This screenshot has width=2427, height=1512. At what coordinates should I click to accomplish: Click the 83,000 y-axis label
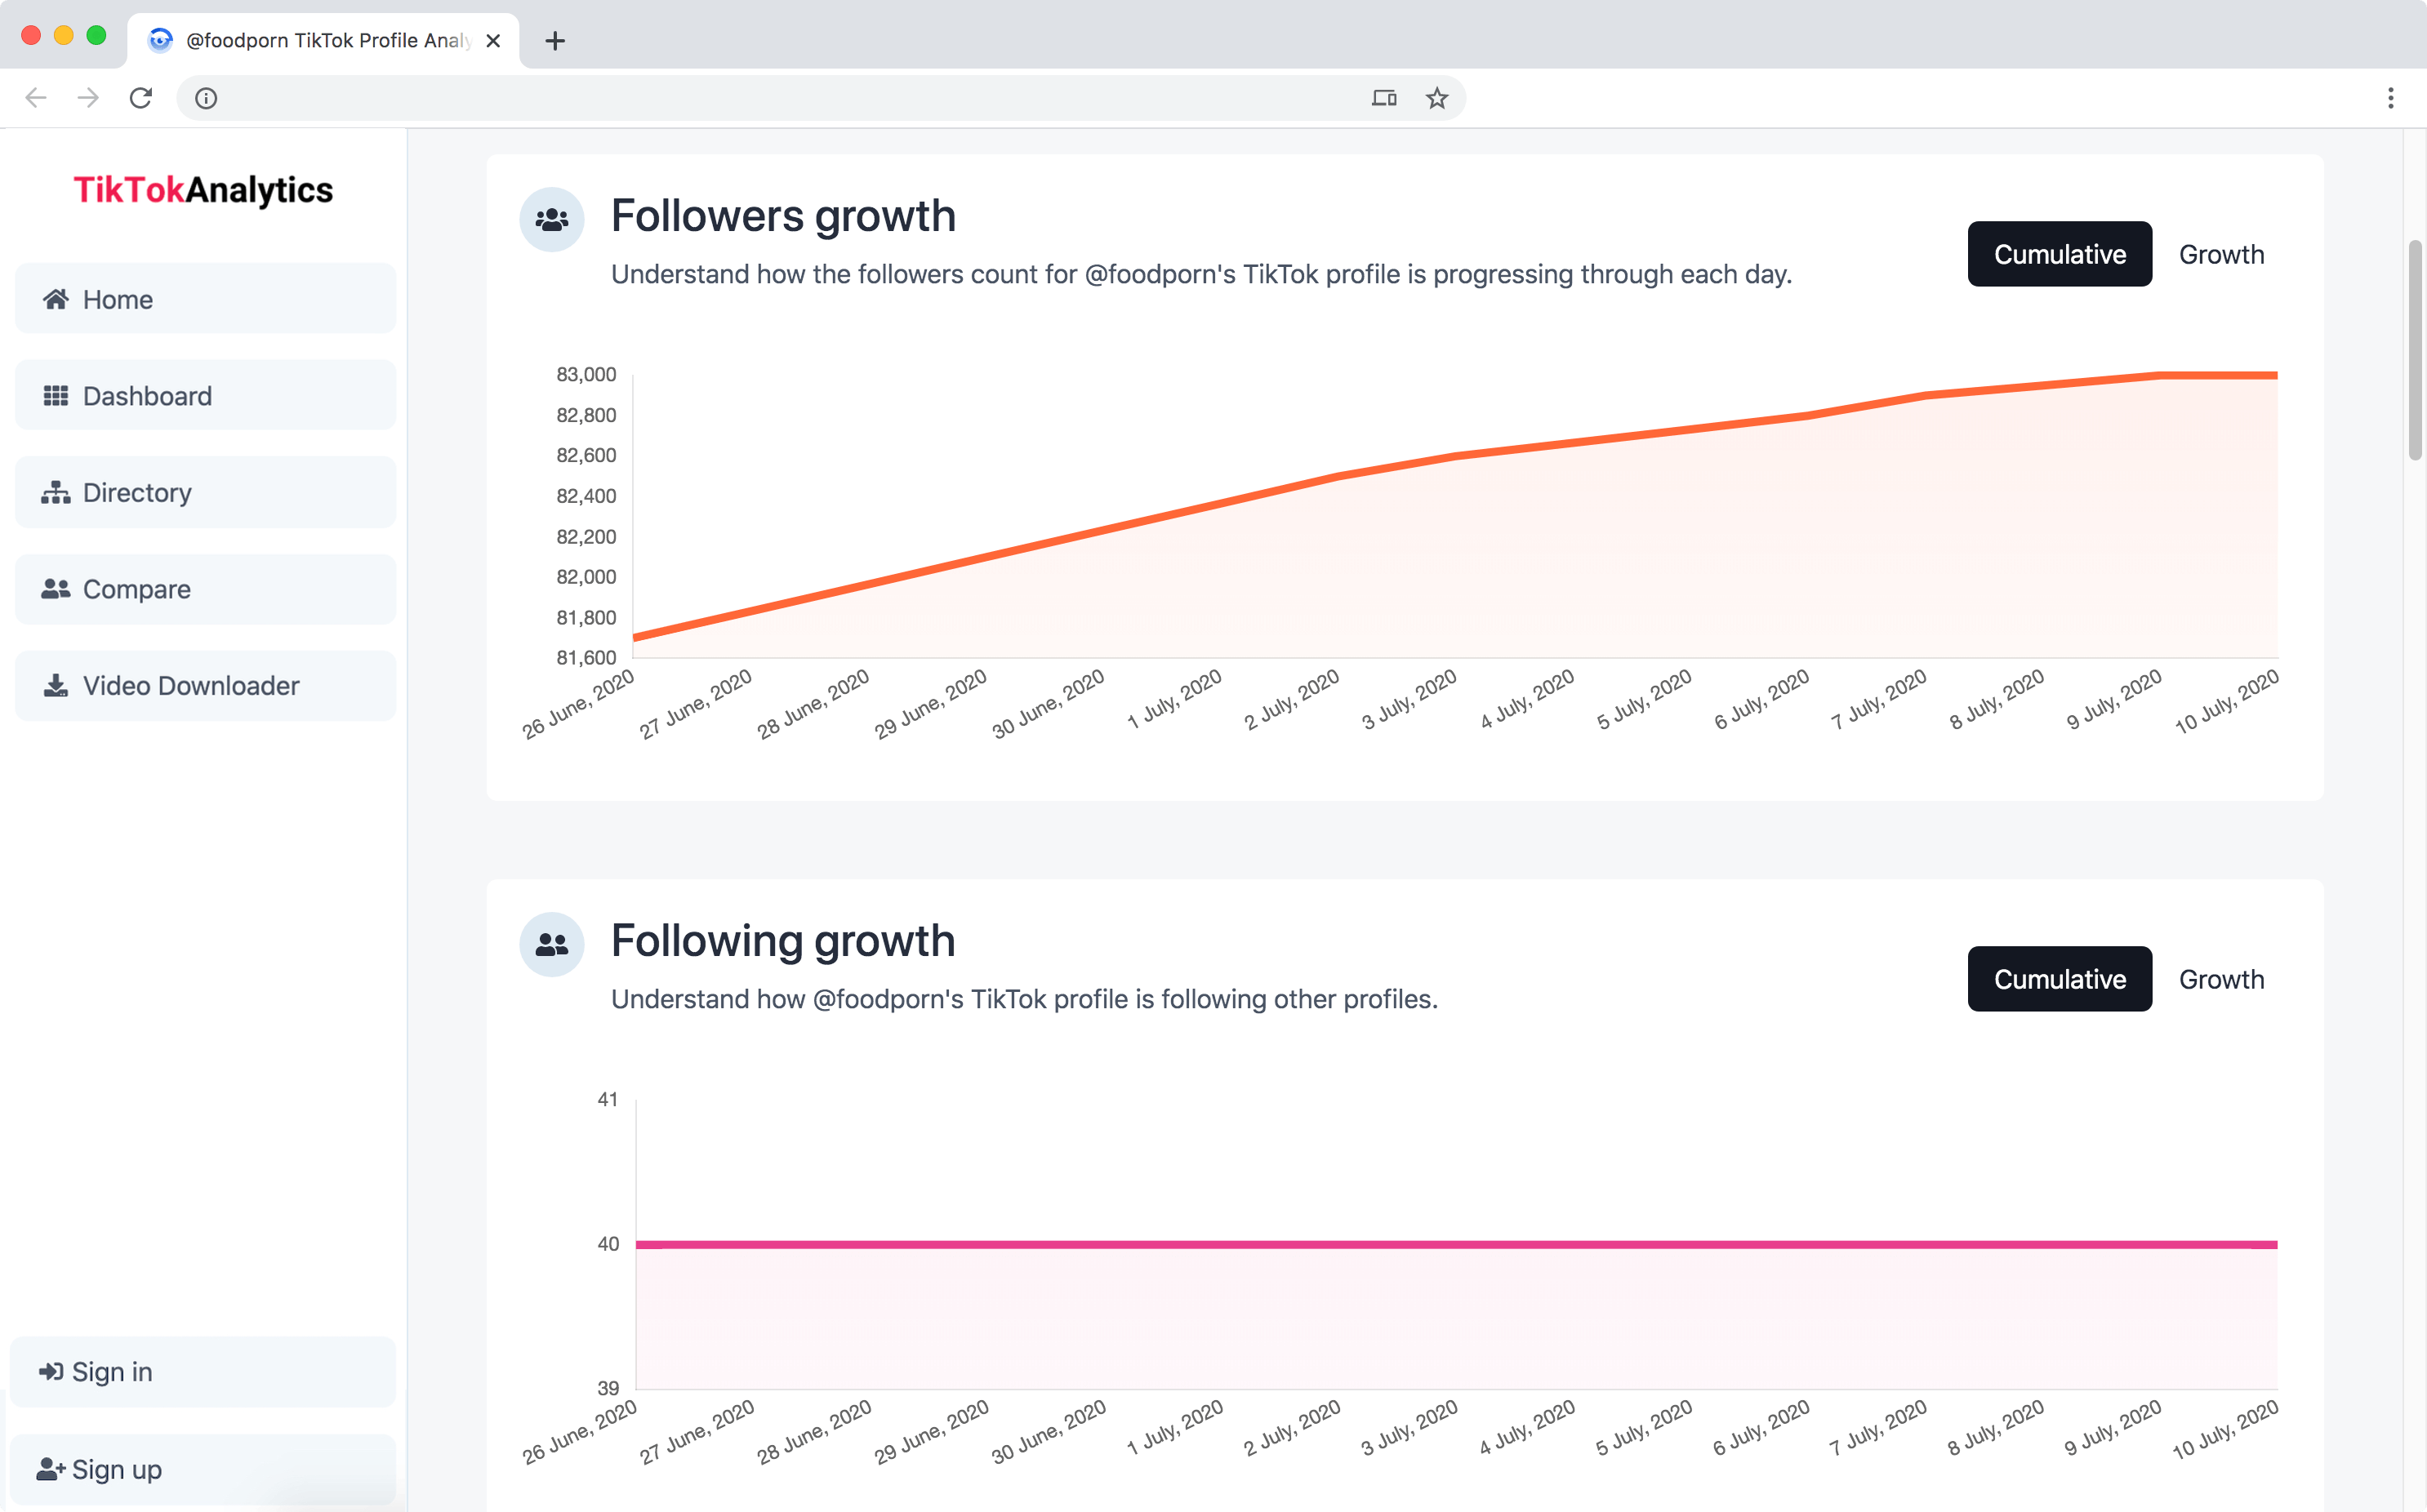[x=586, y=374]
